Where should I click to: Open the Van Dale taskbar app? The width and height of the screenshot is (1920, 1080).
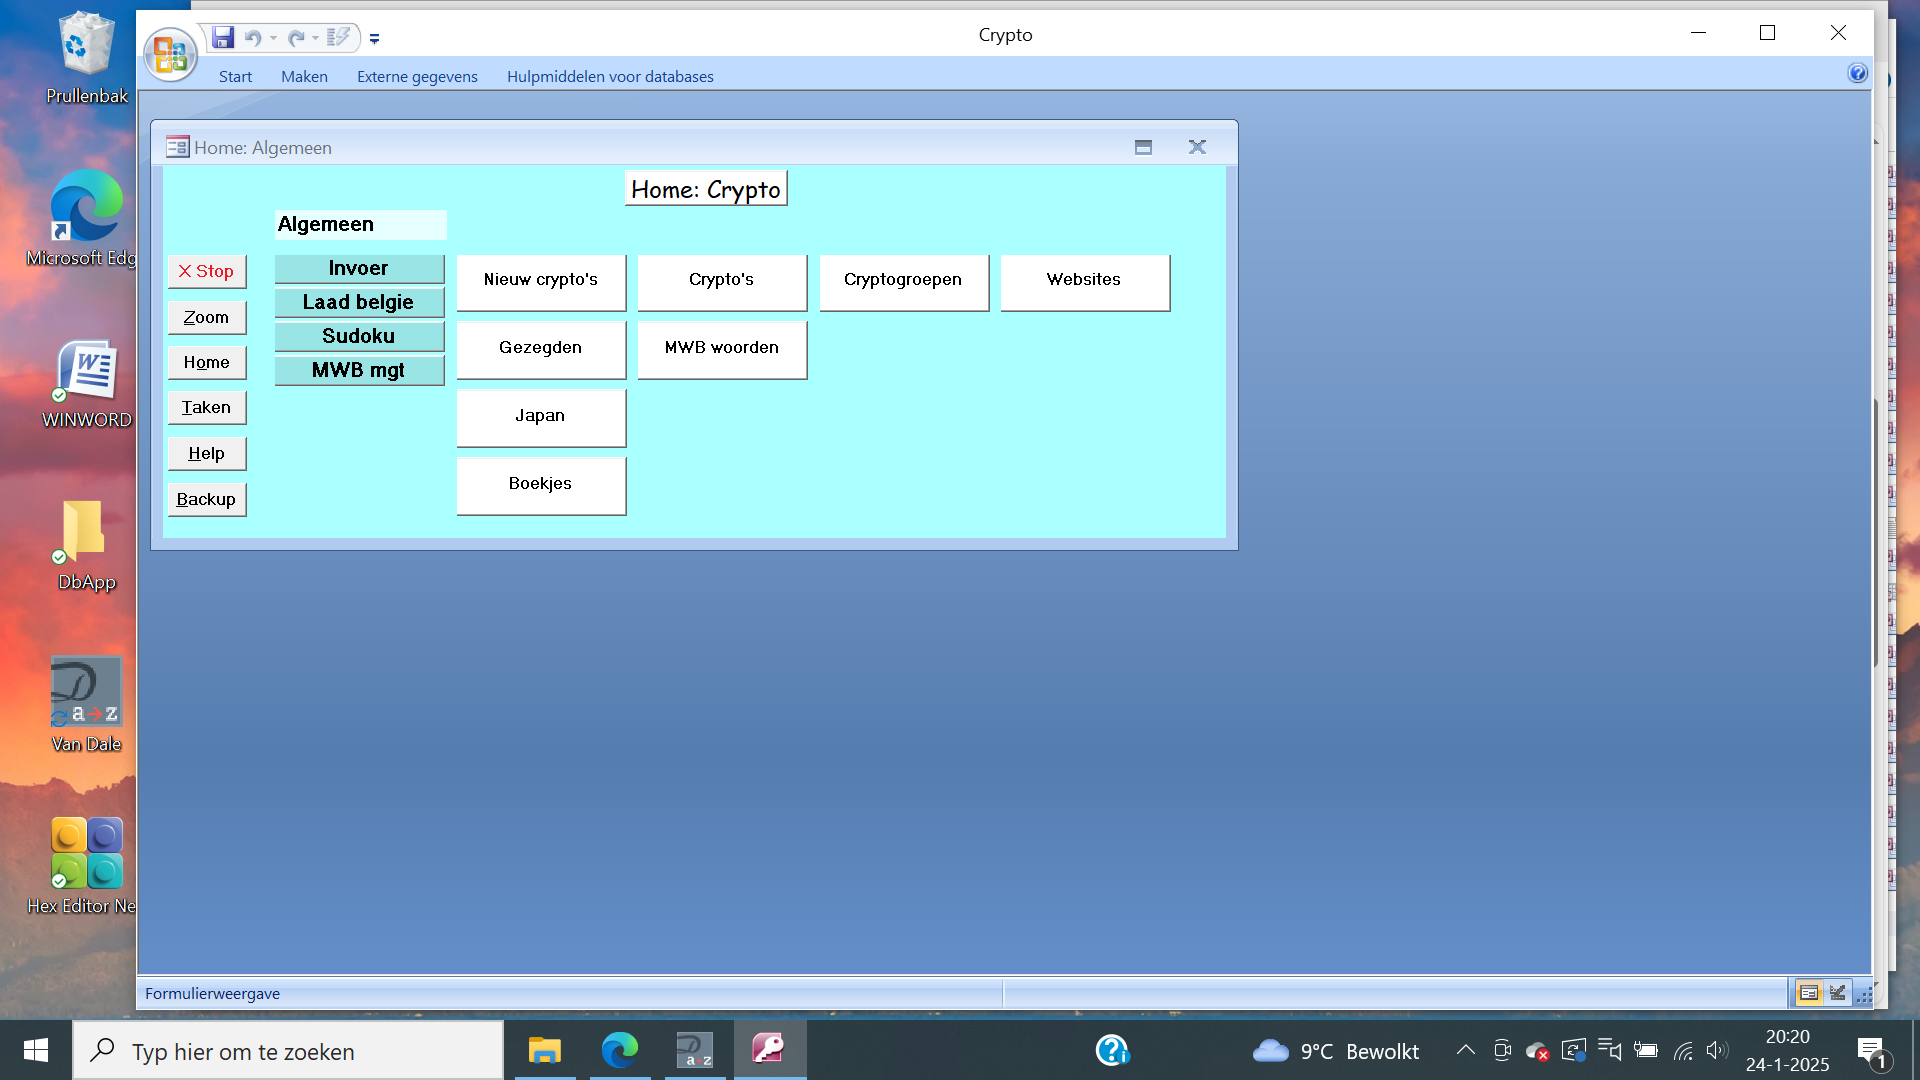[694, 1050]
